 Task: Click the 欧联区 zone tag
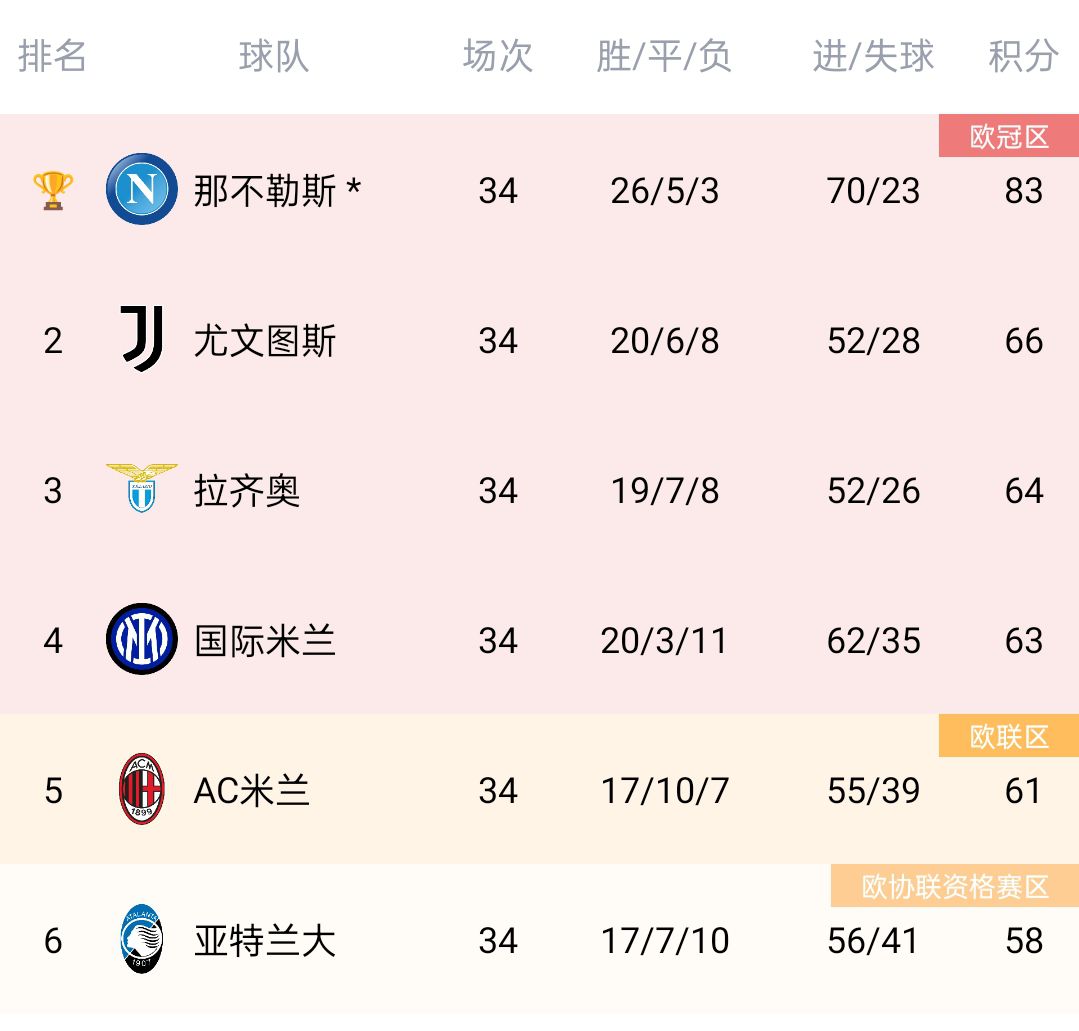point(1009,736)
